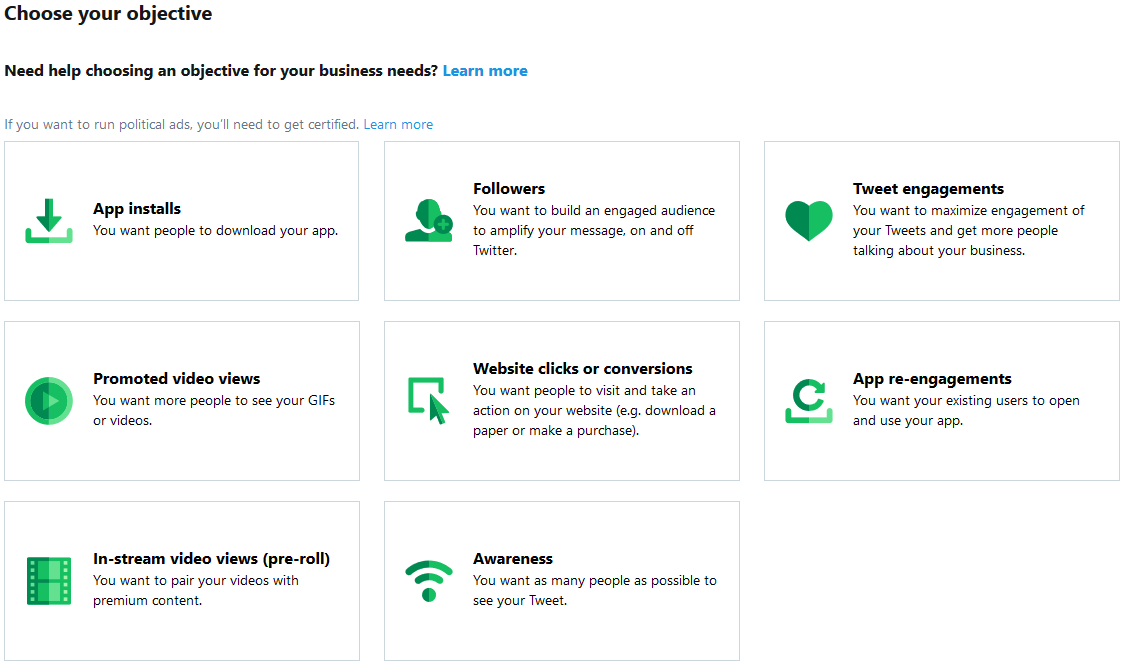
Task: Select the Promoted video views title
Action: [177, 379]
